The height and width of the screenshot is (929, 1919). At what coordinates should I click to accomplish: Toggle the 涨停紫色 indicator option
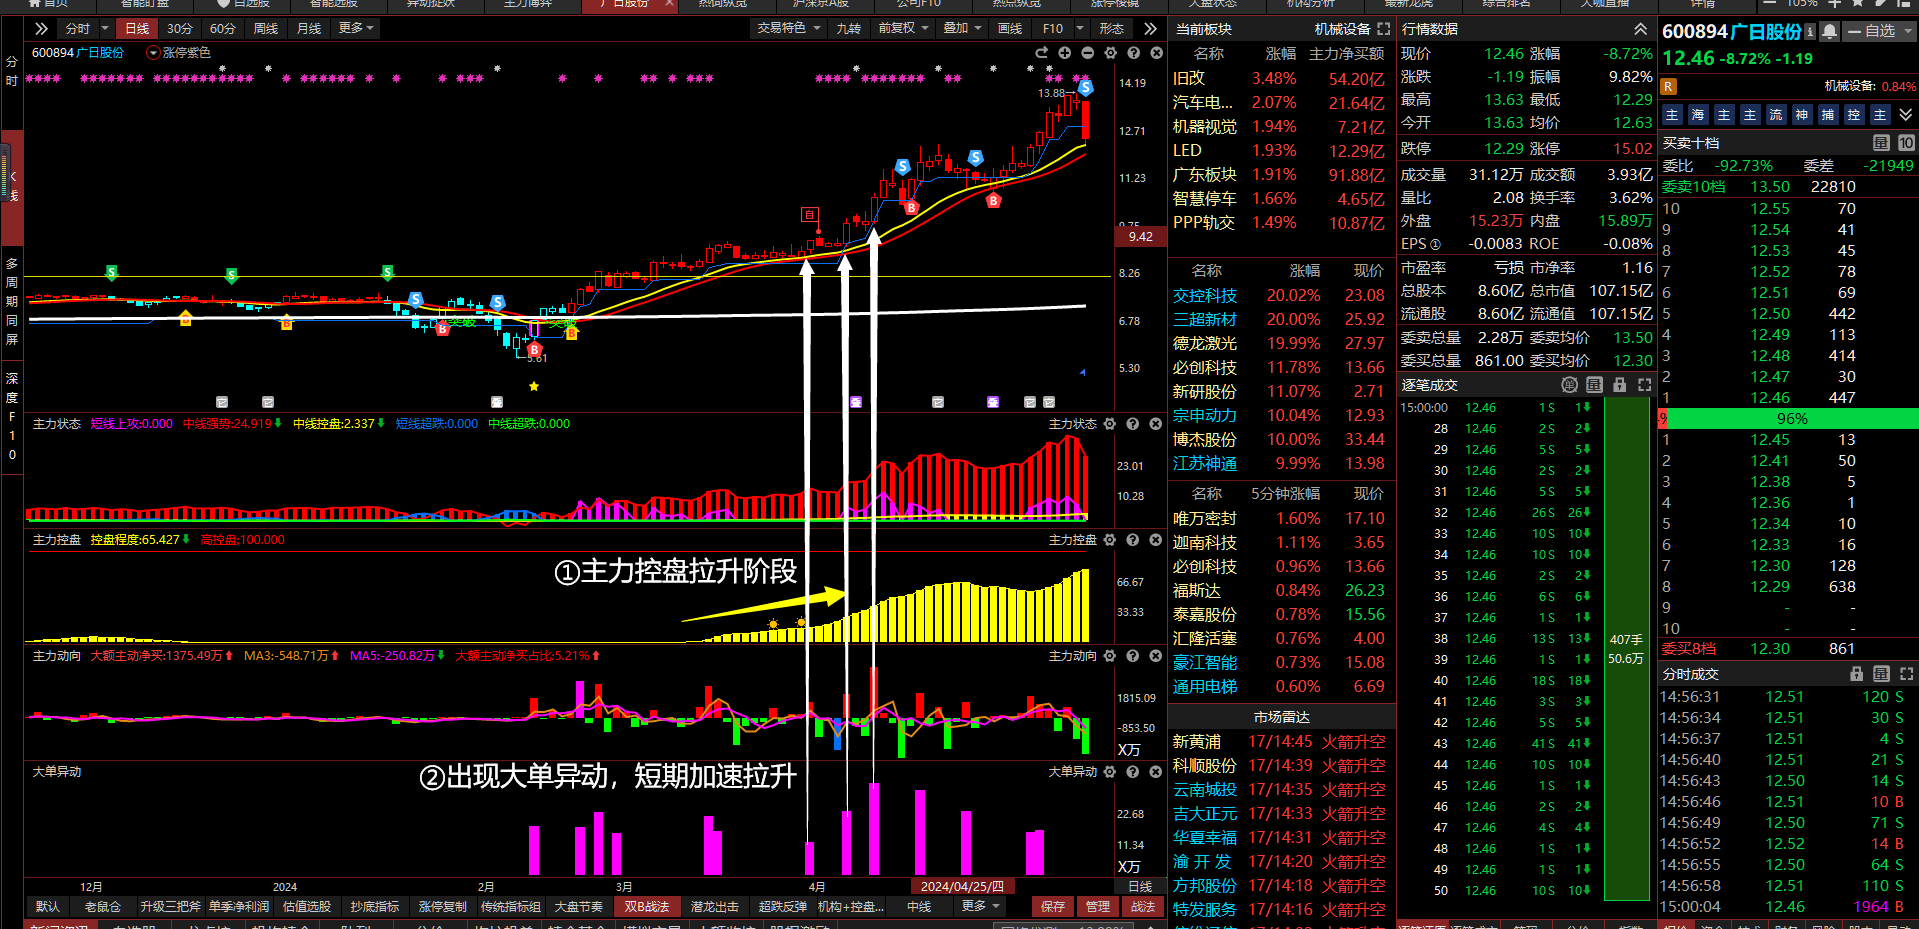[154, 53]
